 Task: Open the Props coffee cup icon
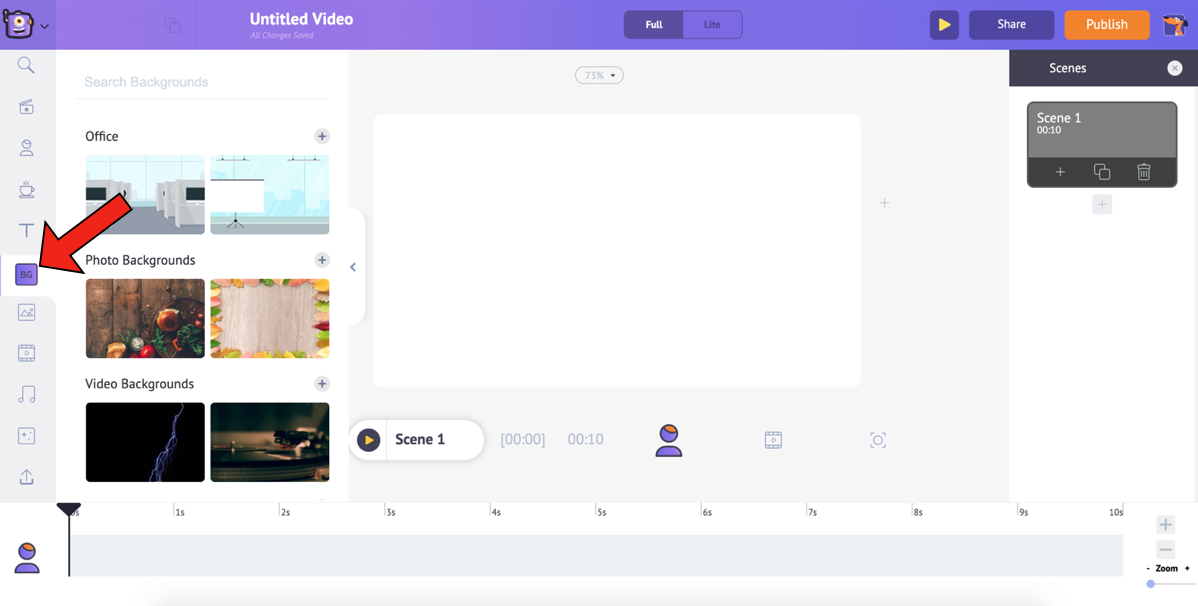(26, 189)
